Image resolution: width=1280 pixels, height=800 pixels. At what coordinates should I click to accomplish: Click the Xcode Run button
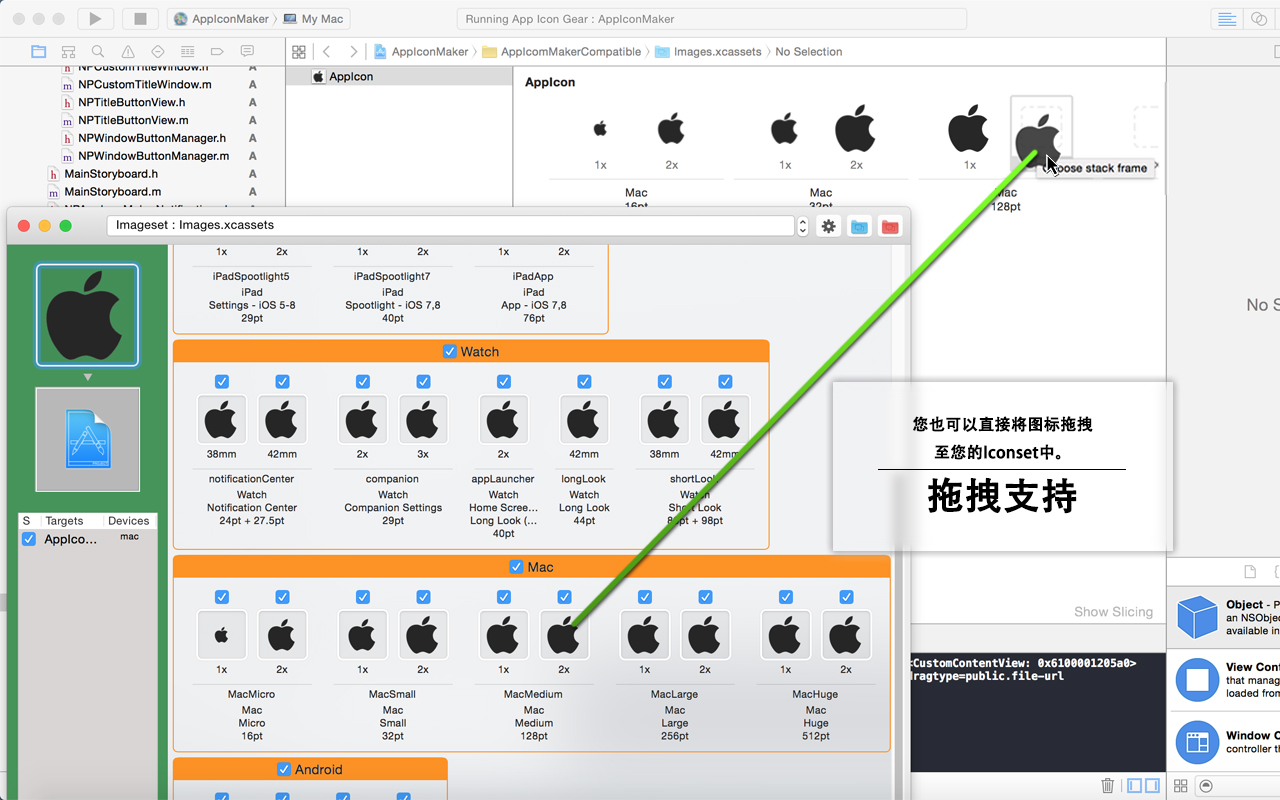[95, 18]
